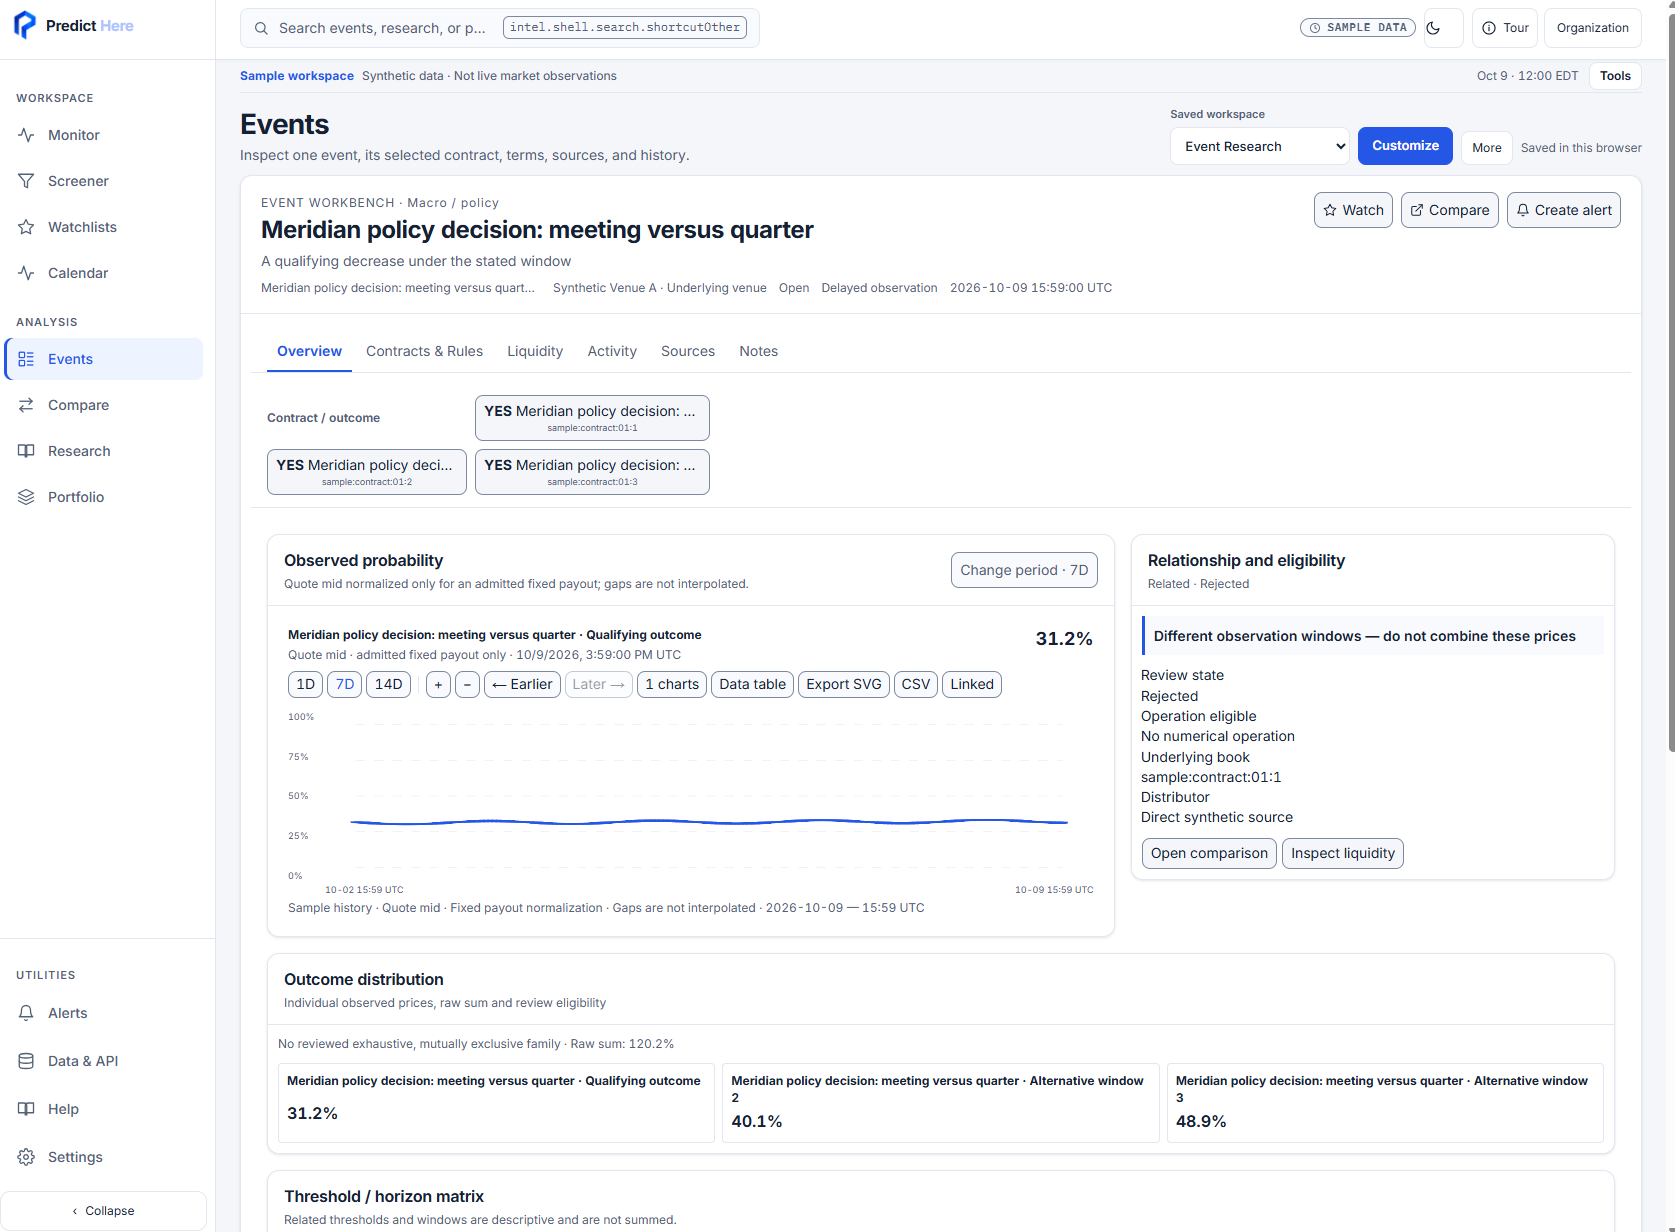Start the Tour
This screenshot has width=1675, height=1232.
[x=1505, y=28]
